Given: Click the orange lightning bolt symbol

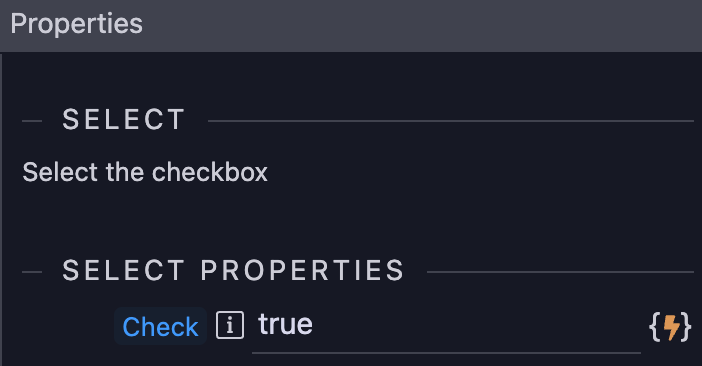Looking at the screenshot, I should click(x=671, y=328).
